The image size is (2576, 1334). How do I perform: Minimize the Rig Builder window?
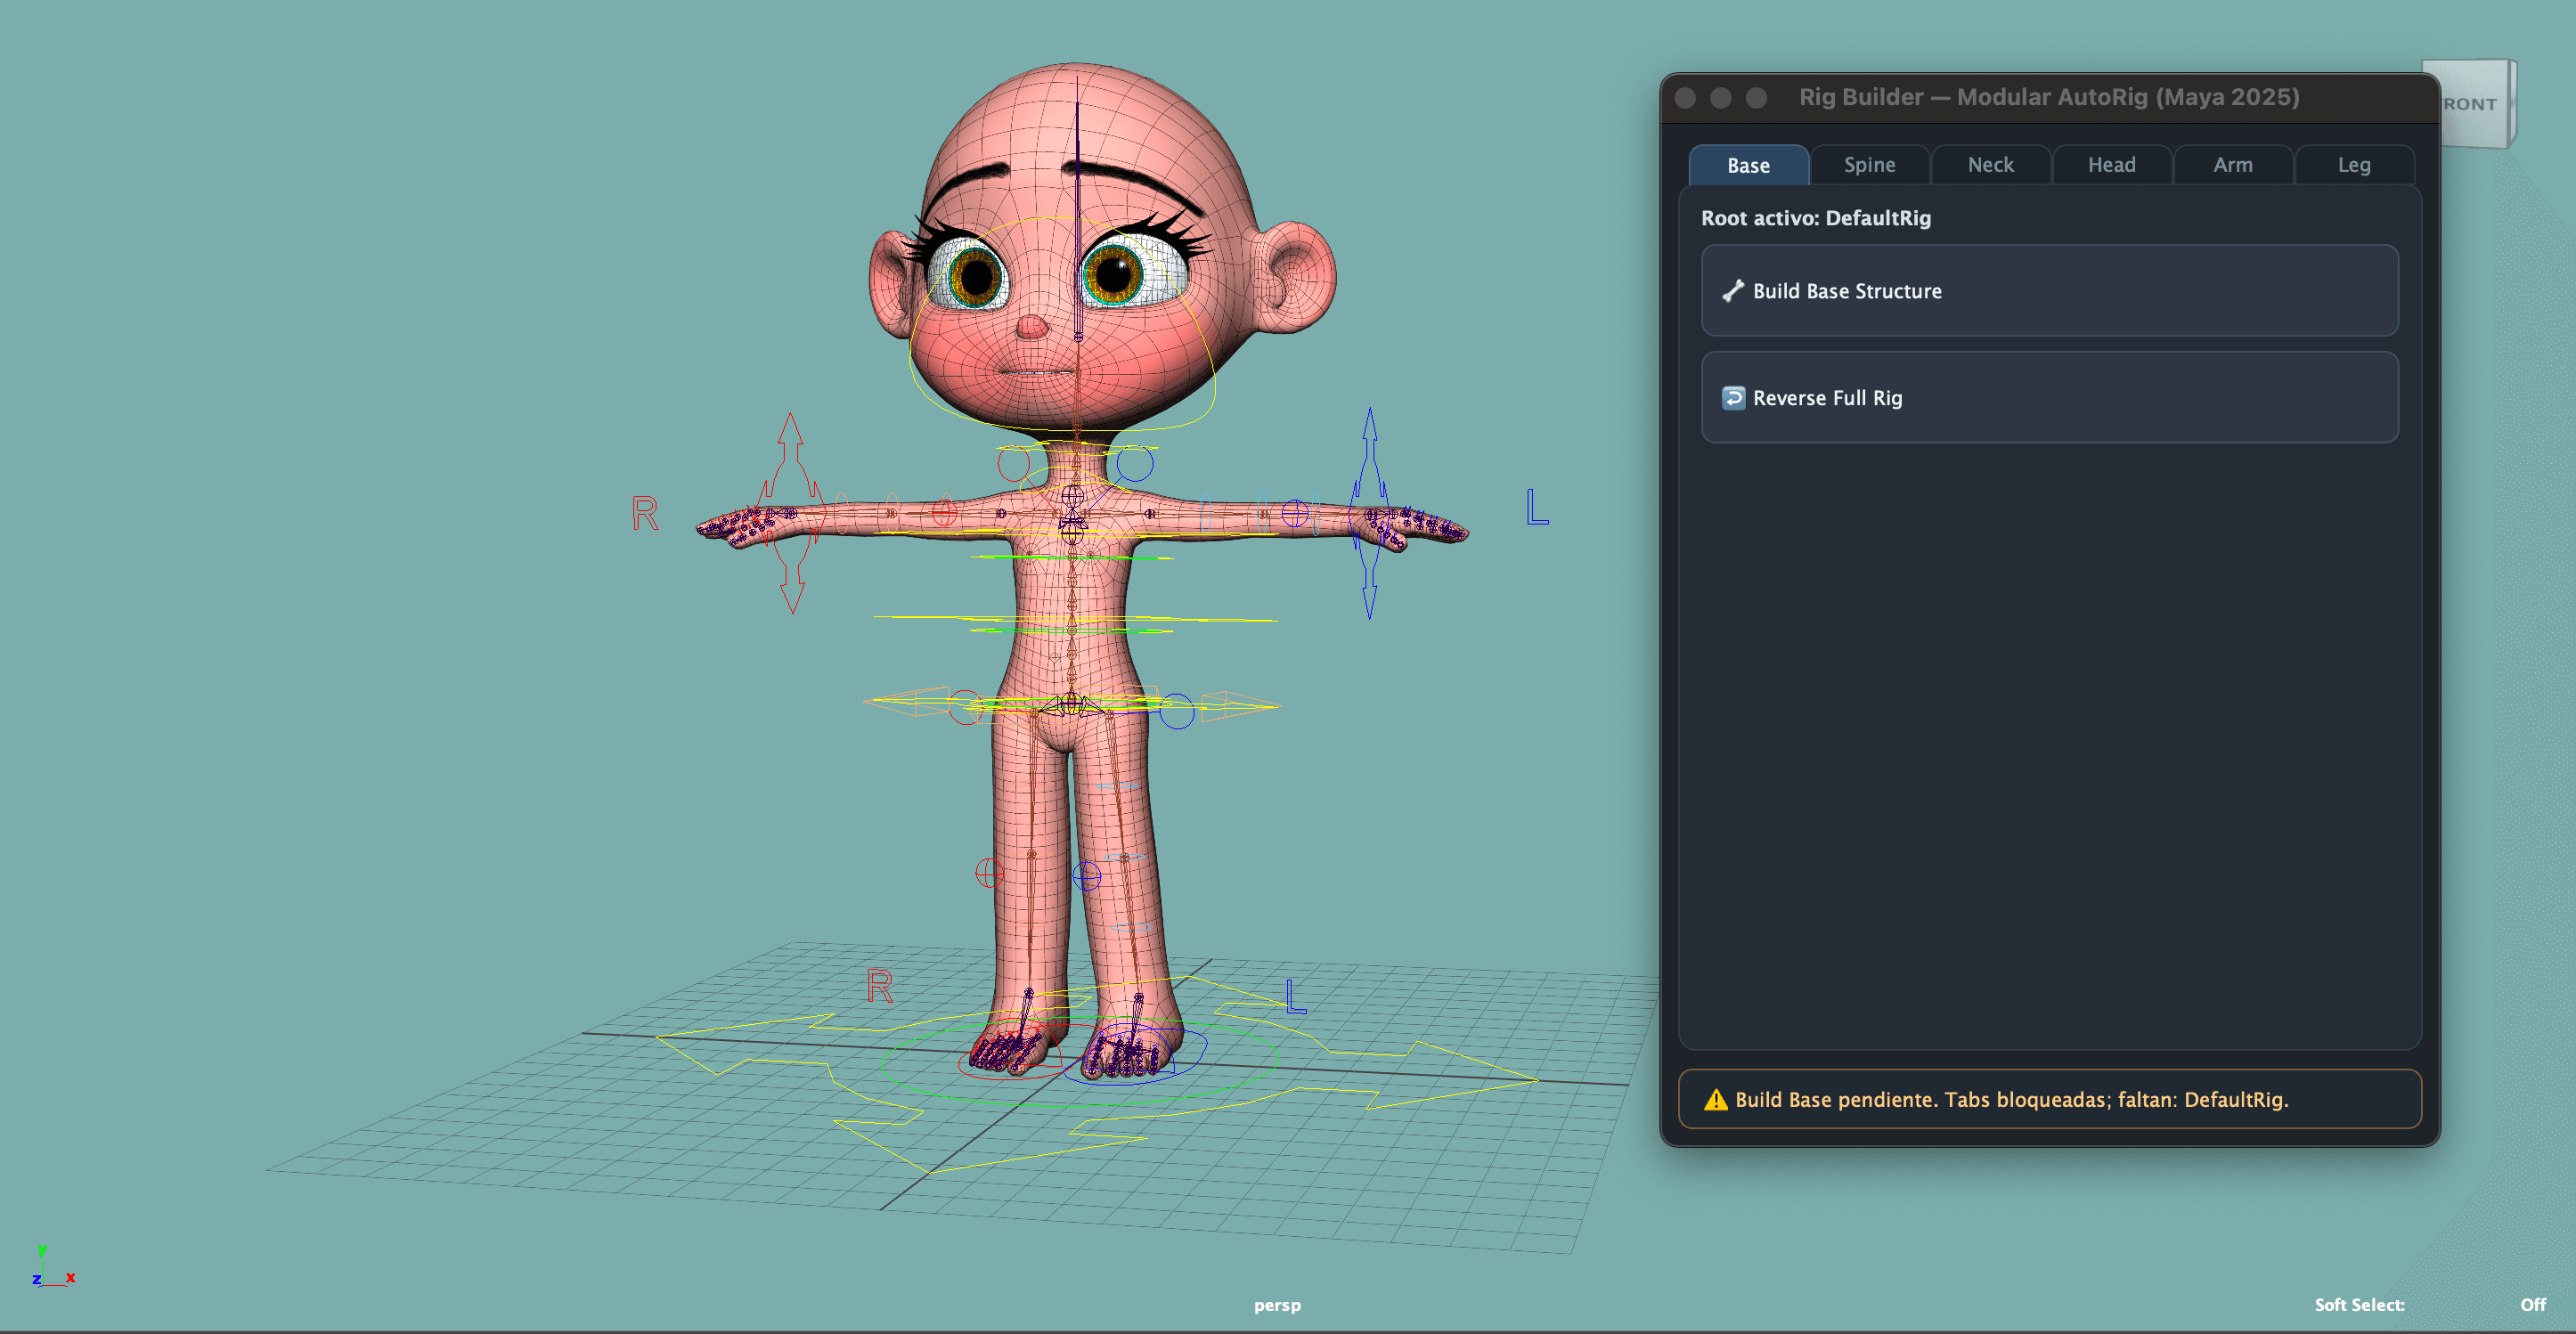(x=1720, y=98)
